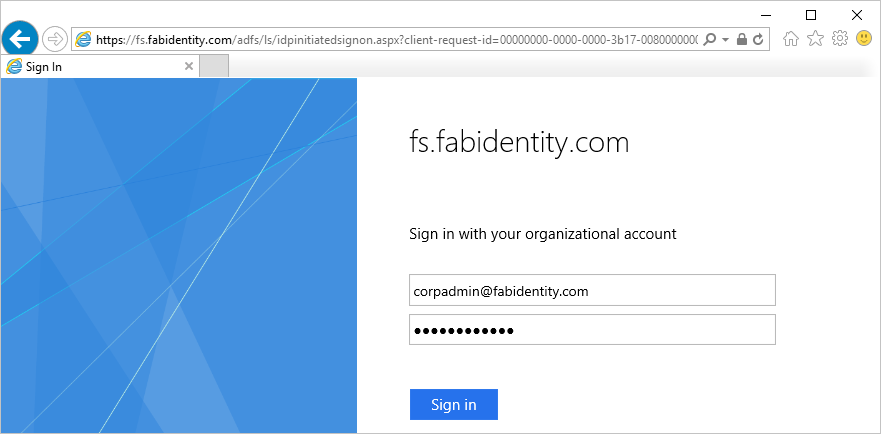Viewport: 881px width, 434px height.
Task: Click the Forward navigation arrow
Action: tap(55, 39)
